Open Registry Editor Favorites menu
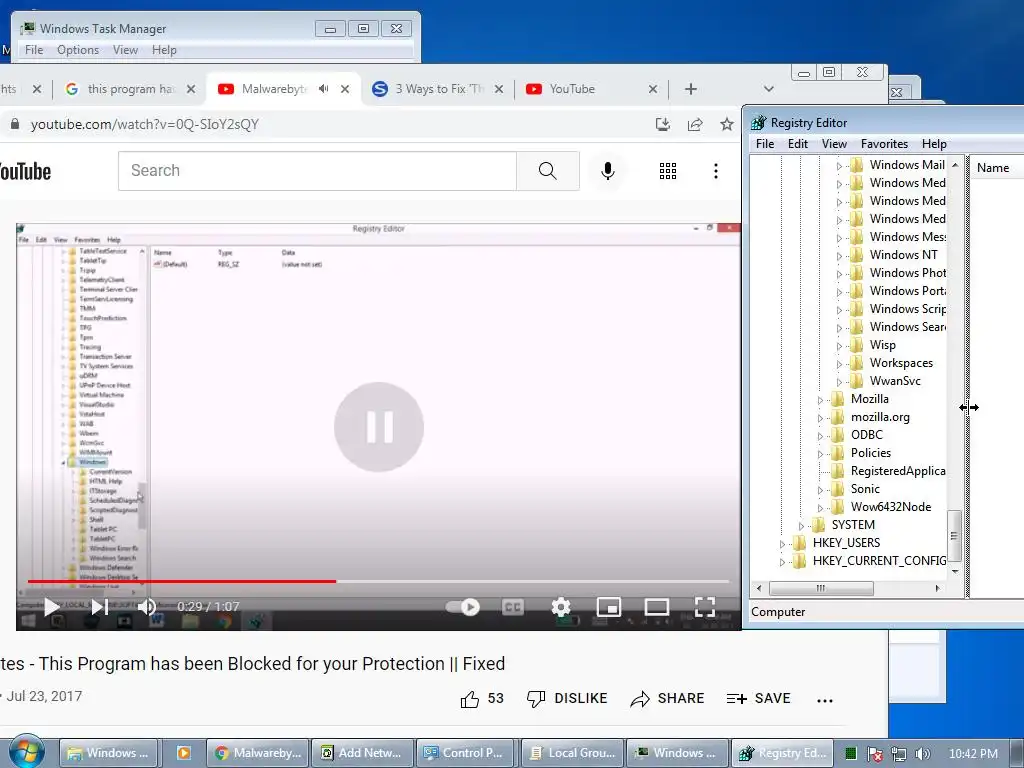This screenshot has height=768, width=1024. (x=884, y=144)
